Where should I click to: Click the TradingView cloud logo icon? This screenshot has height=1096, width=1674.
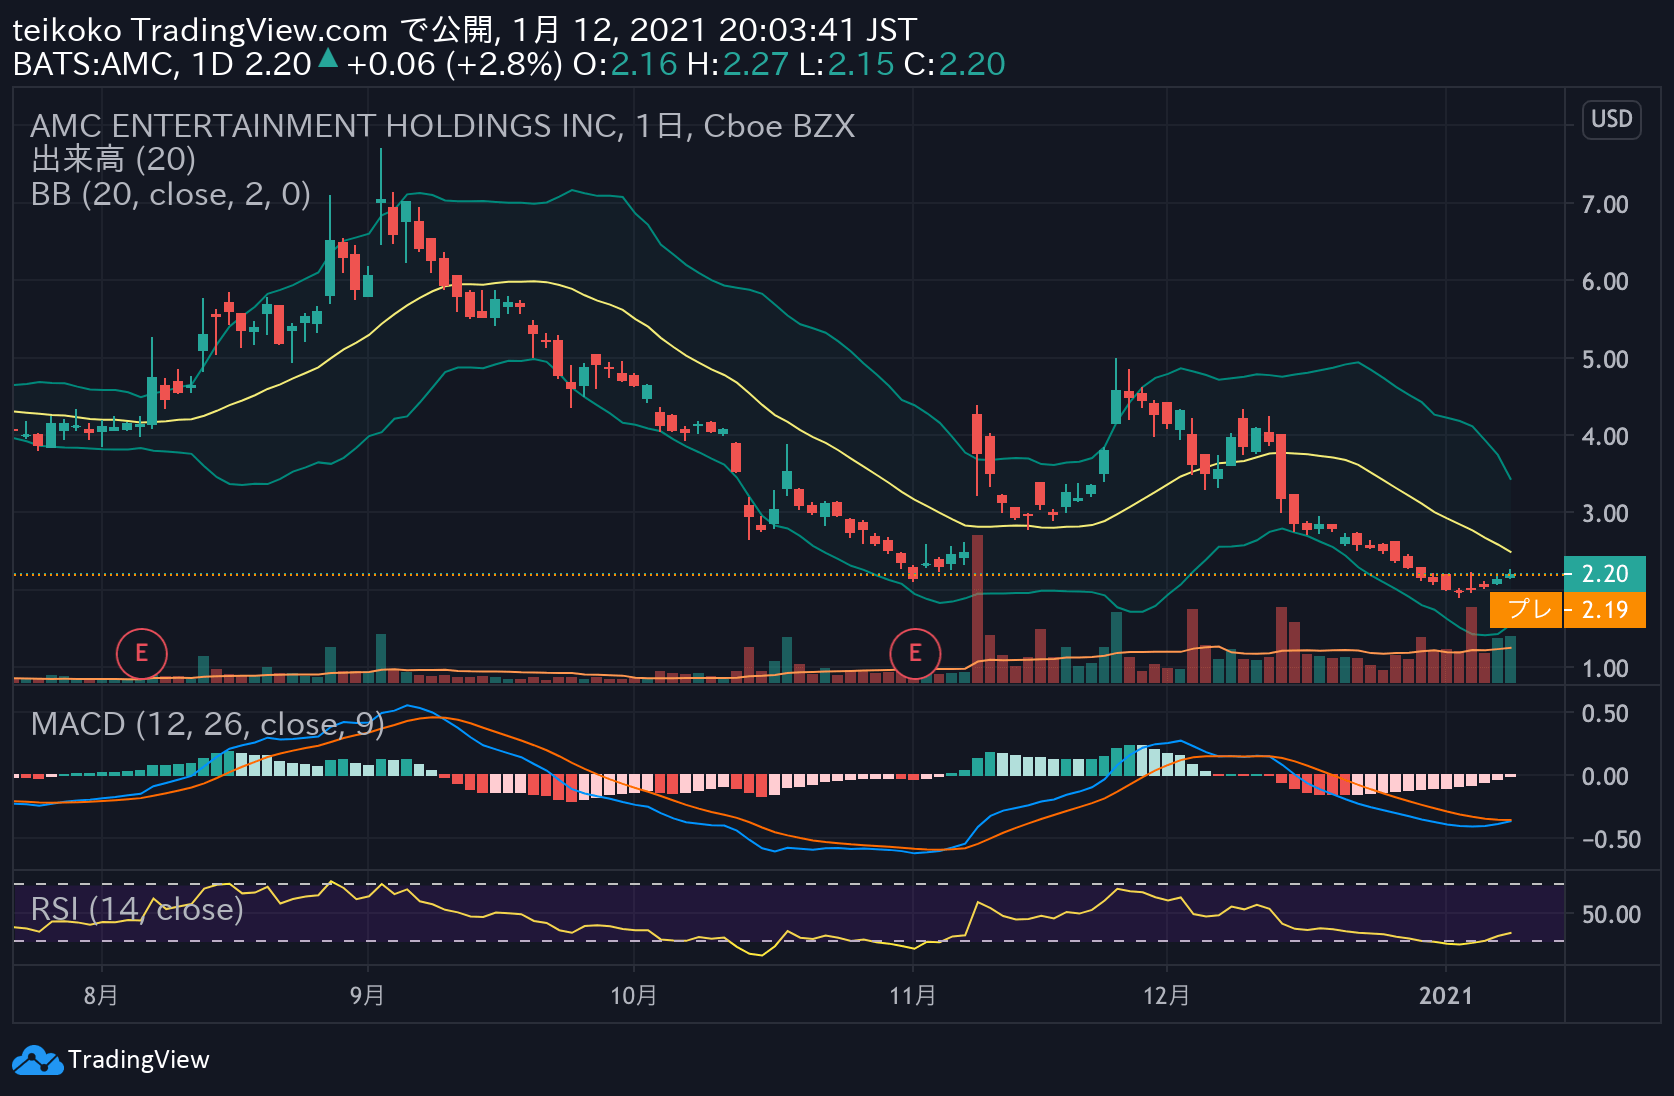(x=37, y=1060)
